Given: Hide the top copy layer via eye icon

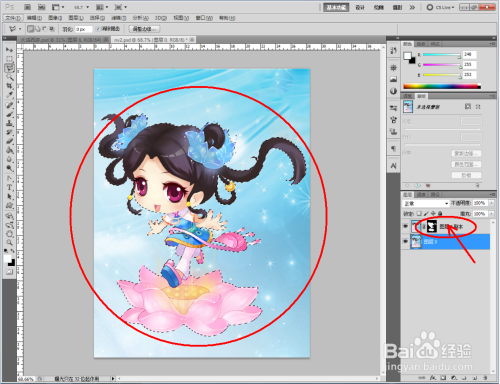Looking at the screenshot, I should [x=406, y=226].
